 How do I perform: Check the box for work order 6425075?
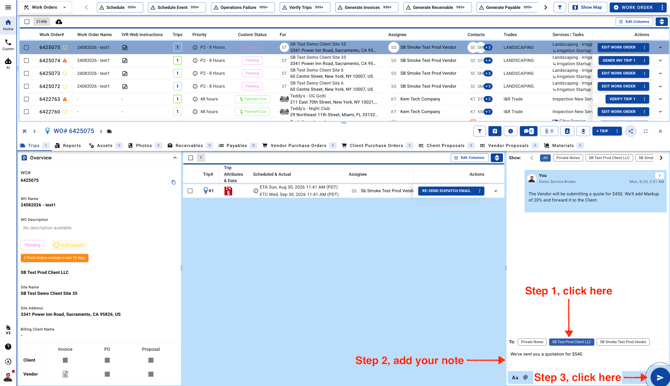pyautogui.click(x=26, y=47)
